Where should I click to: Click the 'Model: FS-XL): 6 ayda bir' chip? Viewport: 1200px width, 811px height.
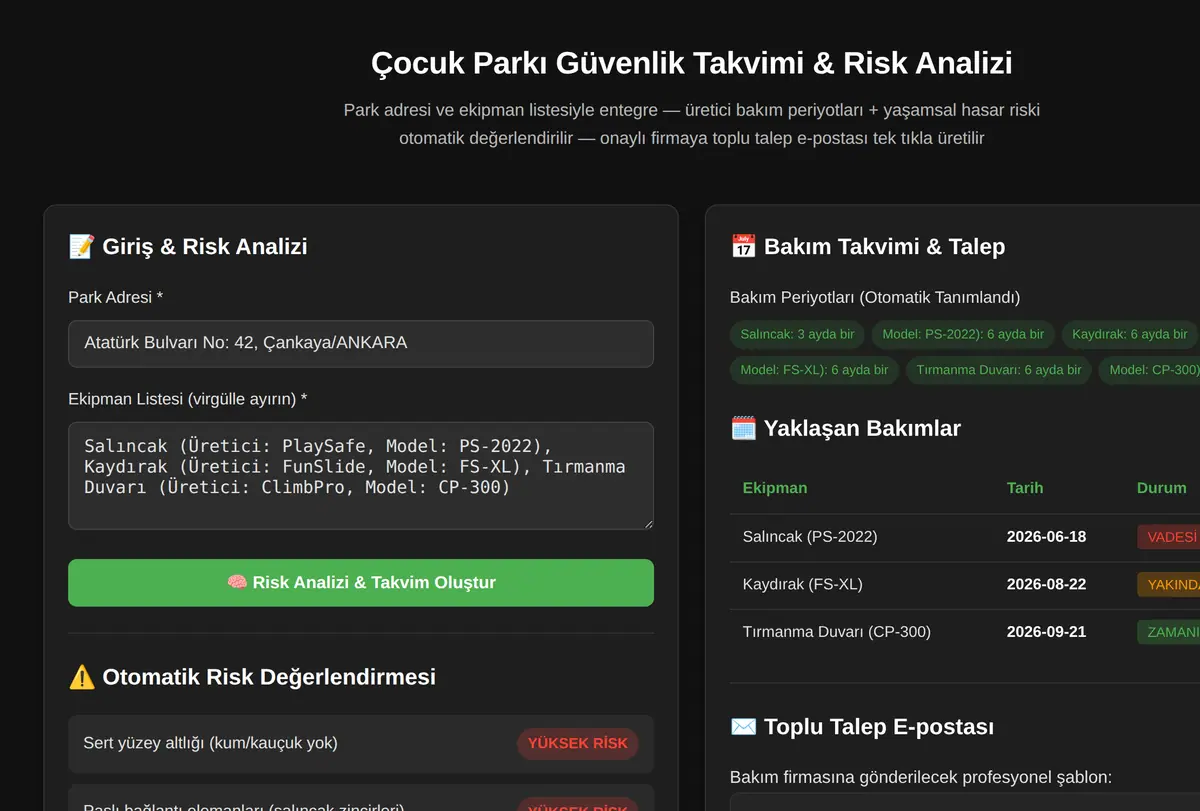(x=814, y=370)
